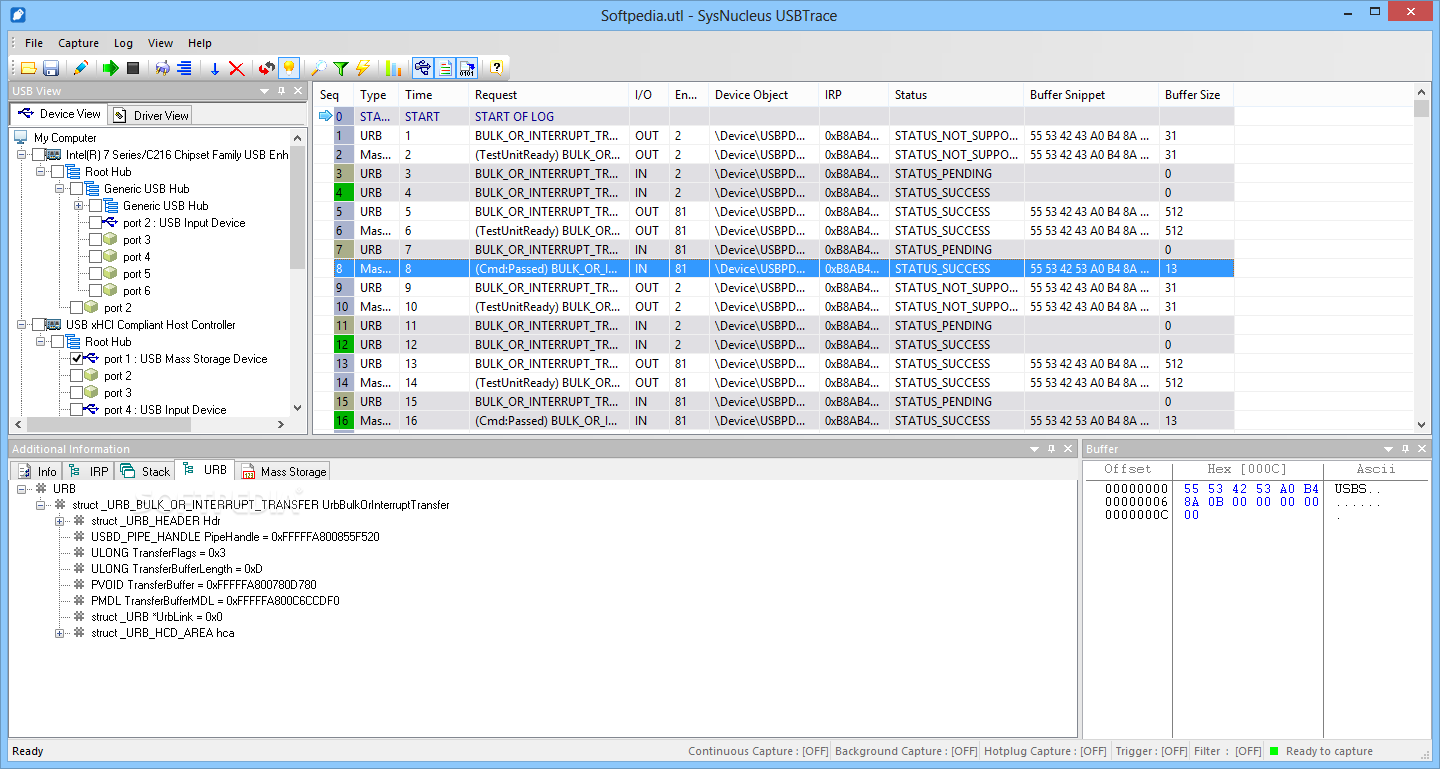Clear the log with the red X icon
This screenshot has width=1440, height=769.
point(237,68)
